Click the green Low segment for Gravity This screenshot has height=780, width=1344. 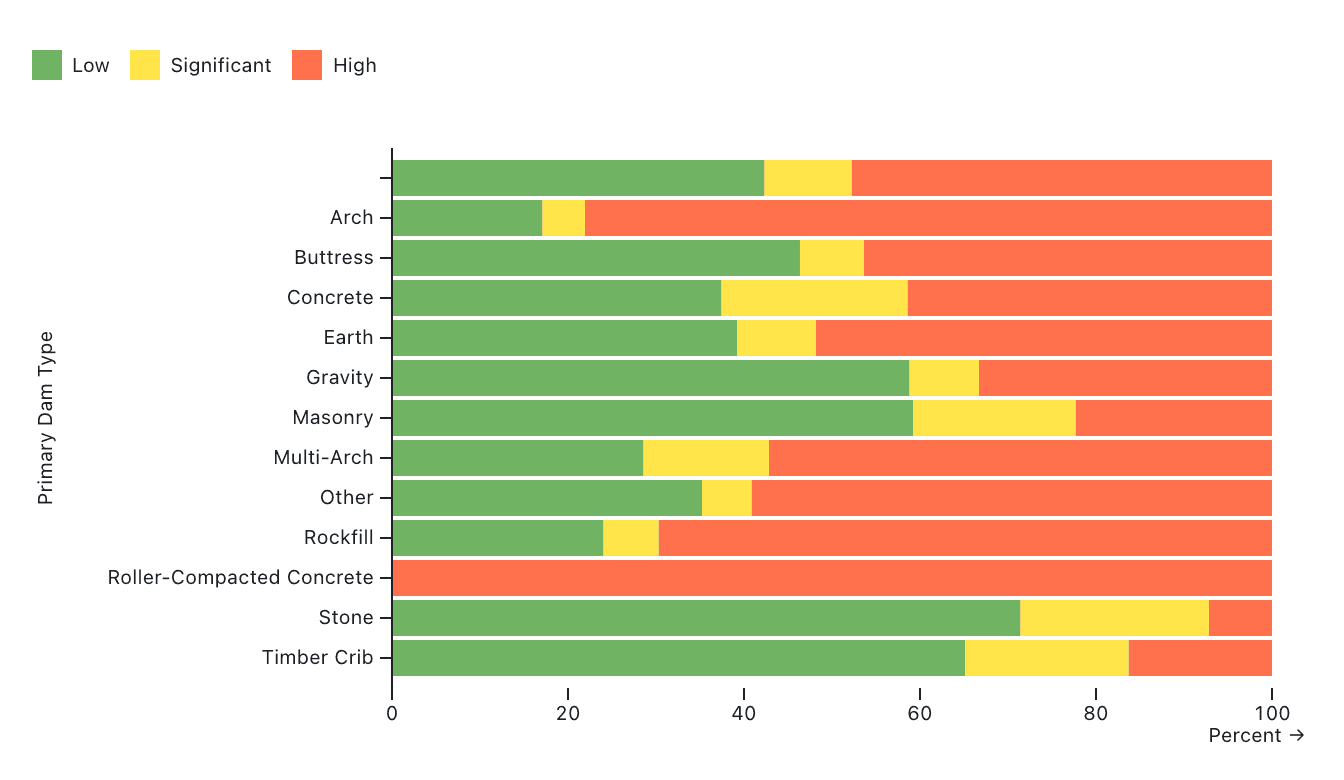click(650, 378)
